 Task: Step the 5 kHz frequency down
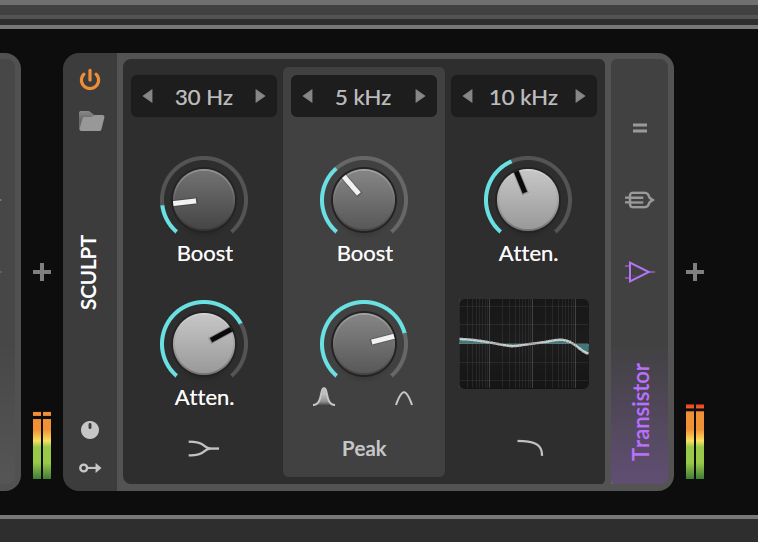[308, 97]
